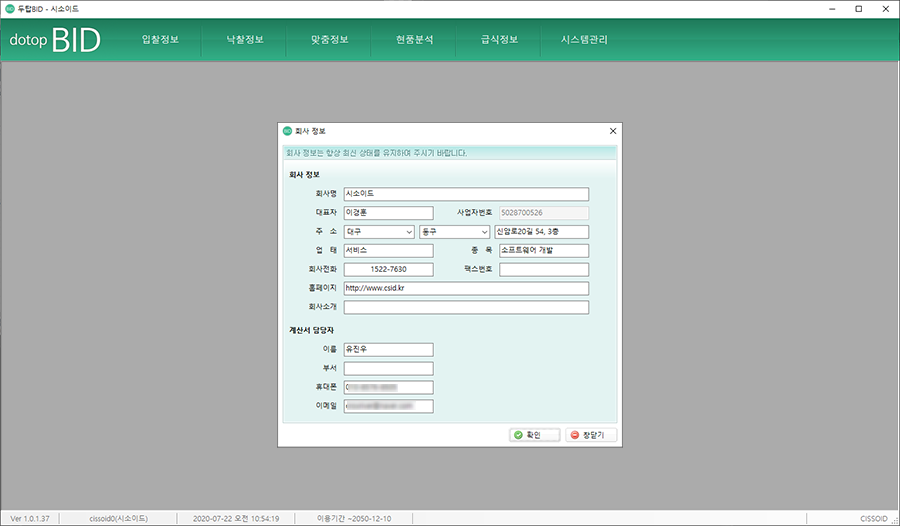
Task: Open the 입찰정보 menu
Action: click(x=159, y=41)
